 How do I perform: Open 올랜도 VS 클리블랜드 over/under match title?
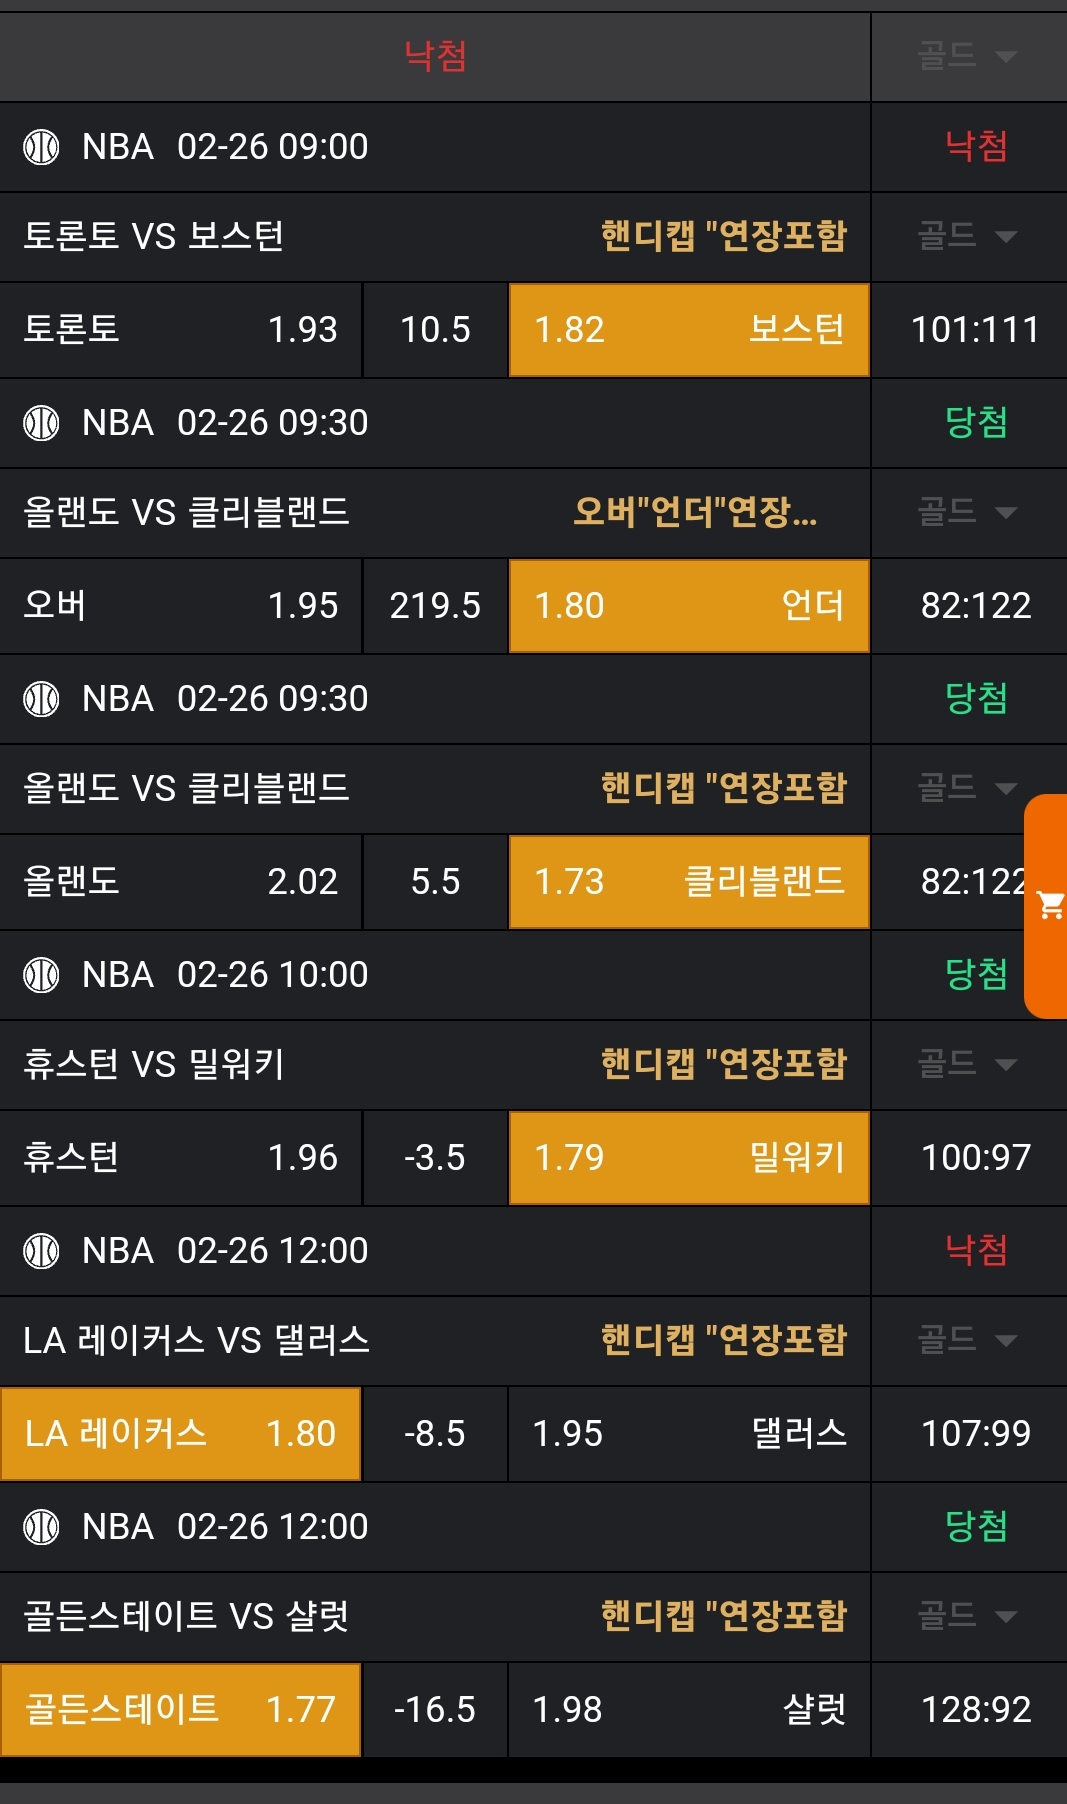click(x=187, y=513)
